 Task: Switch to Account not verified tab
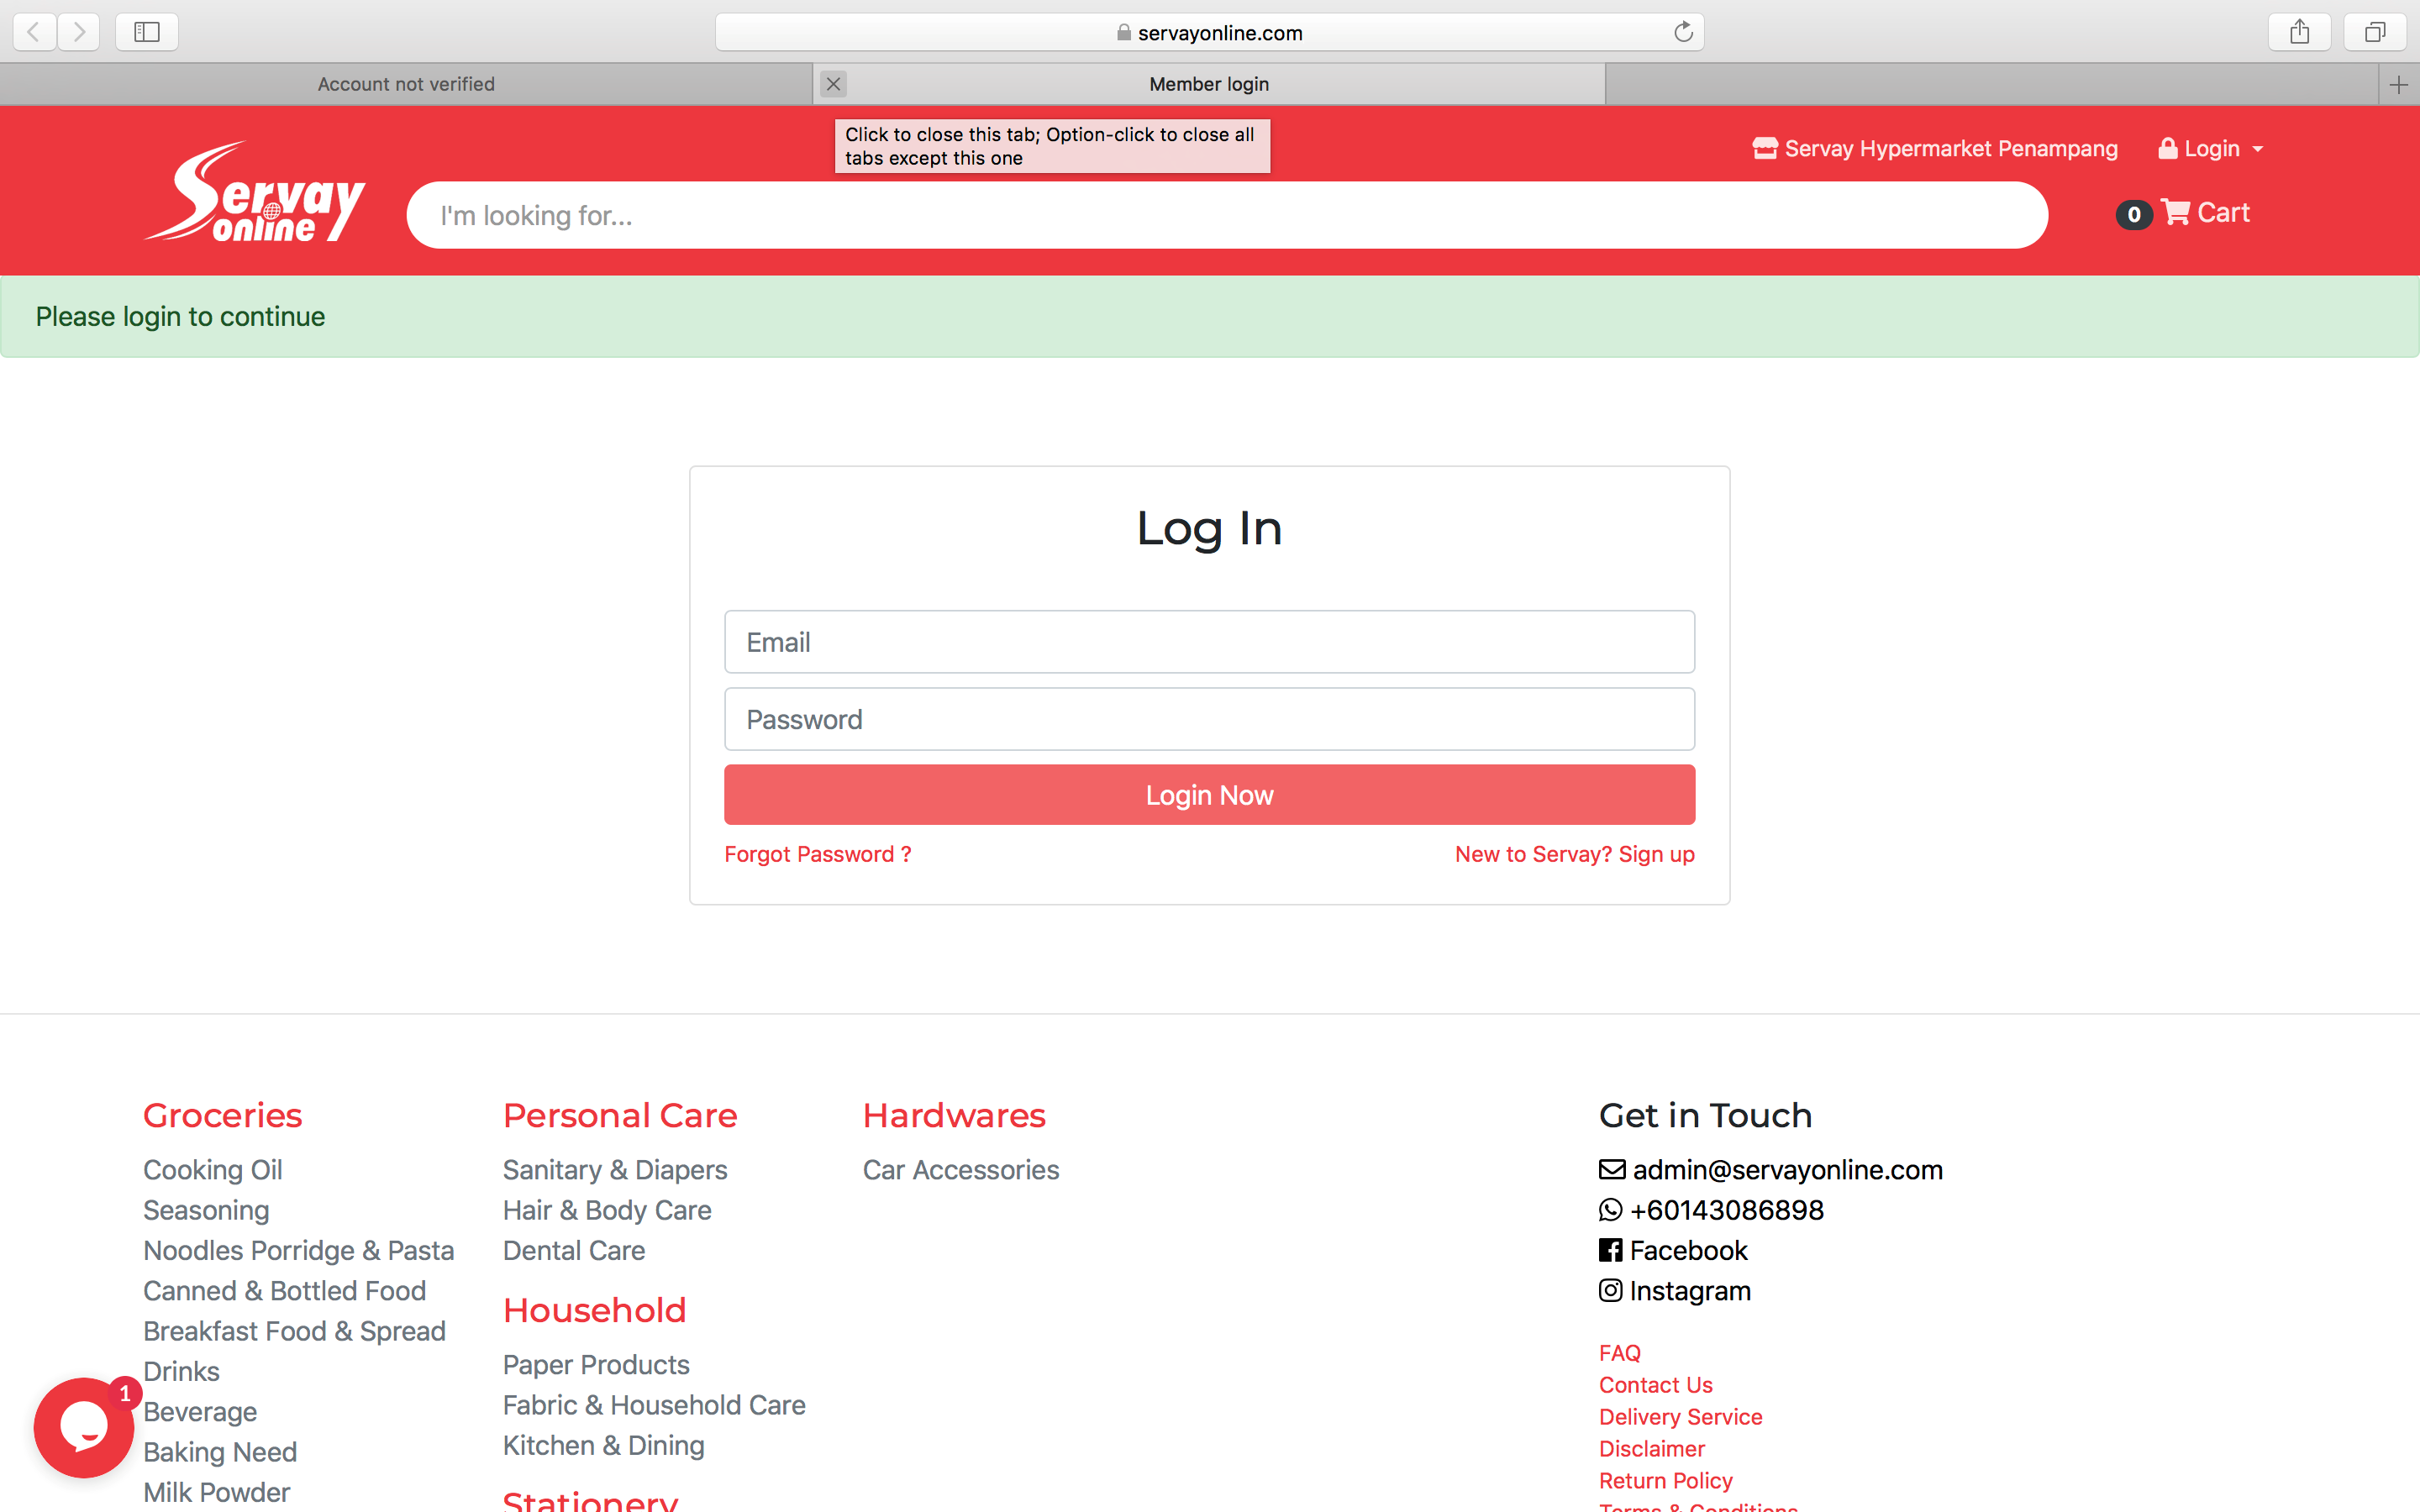pyautogui.click(x=406, y=84)
